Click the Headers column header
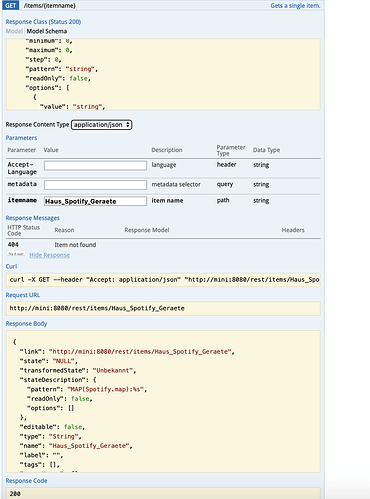Image resolution: width=370 pixels, height=499 pixels. (x=293, y=230)
